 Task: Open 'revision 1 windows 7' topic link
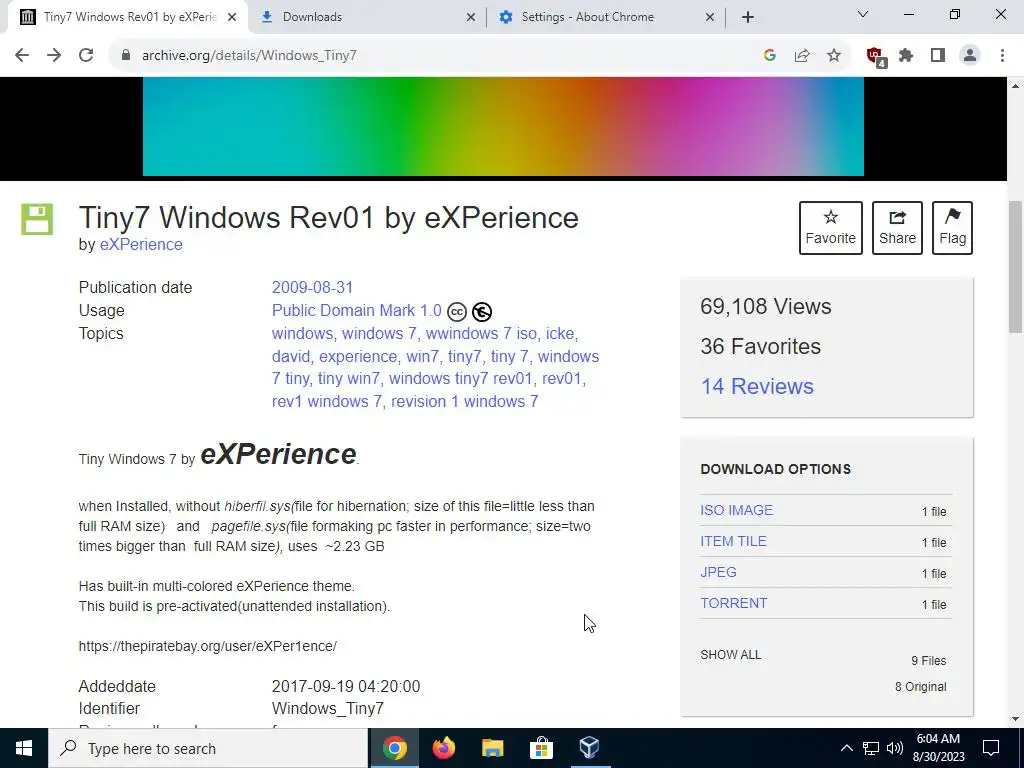[464, 402]
